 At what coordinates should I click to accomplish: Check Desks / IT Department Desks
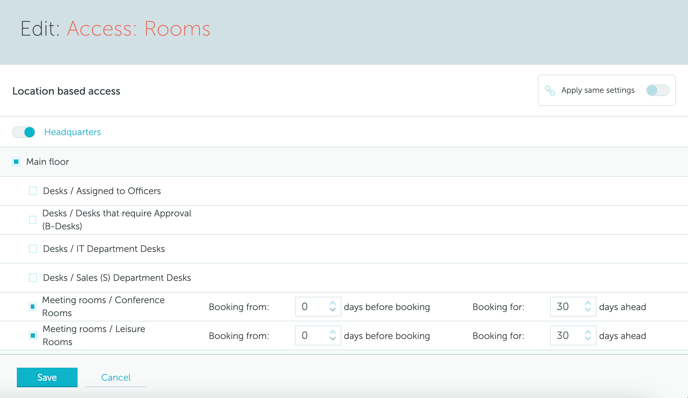pyautogui.click(x=33, y=249)
